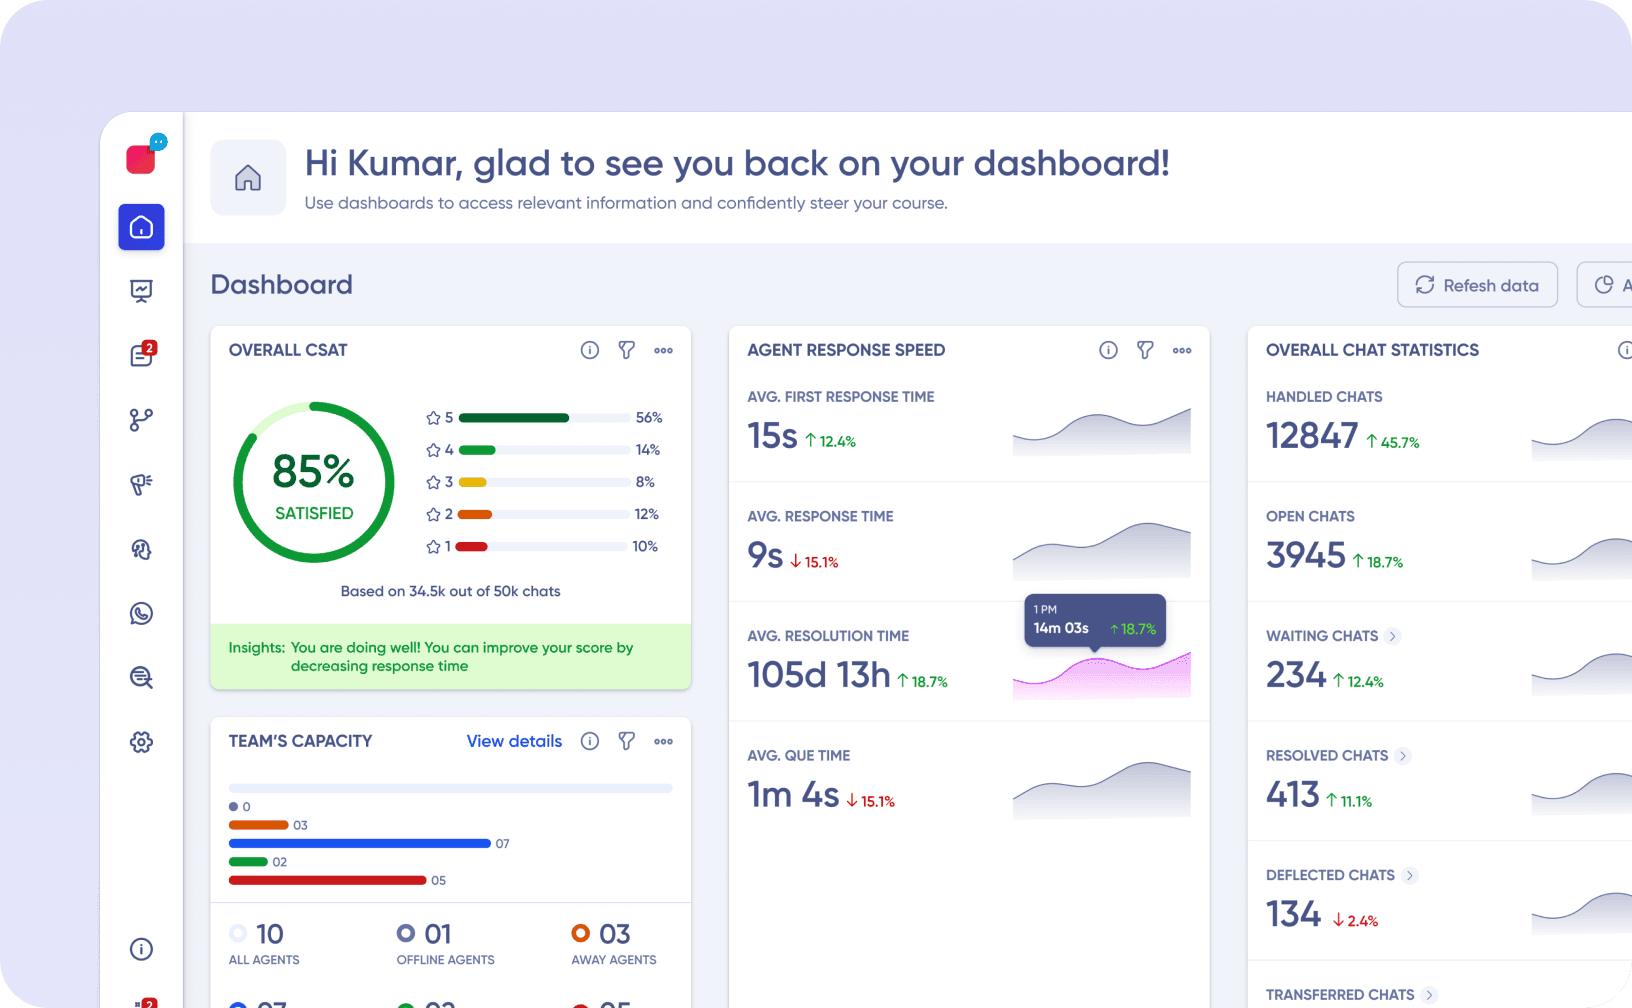Open the campaigns megaphone sidebar icon
Image resolution: width=1632 pixels, height=1008 pixels.
click(141, 485)
